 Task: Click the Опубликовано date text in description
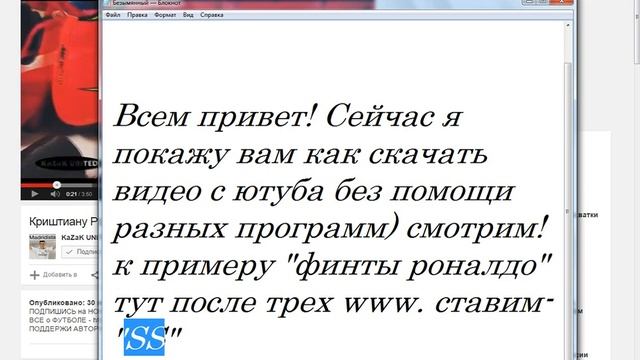point(62,303)
